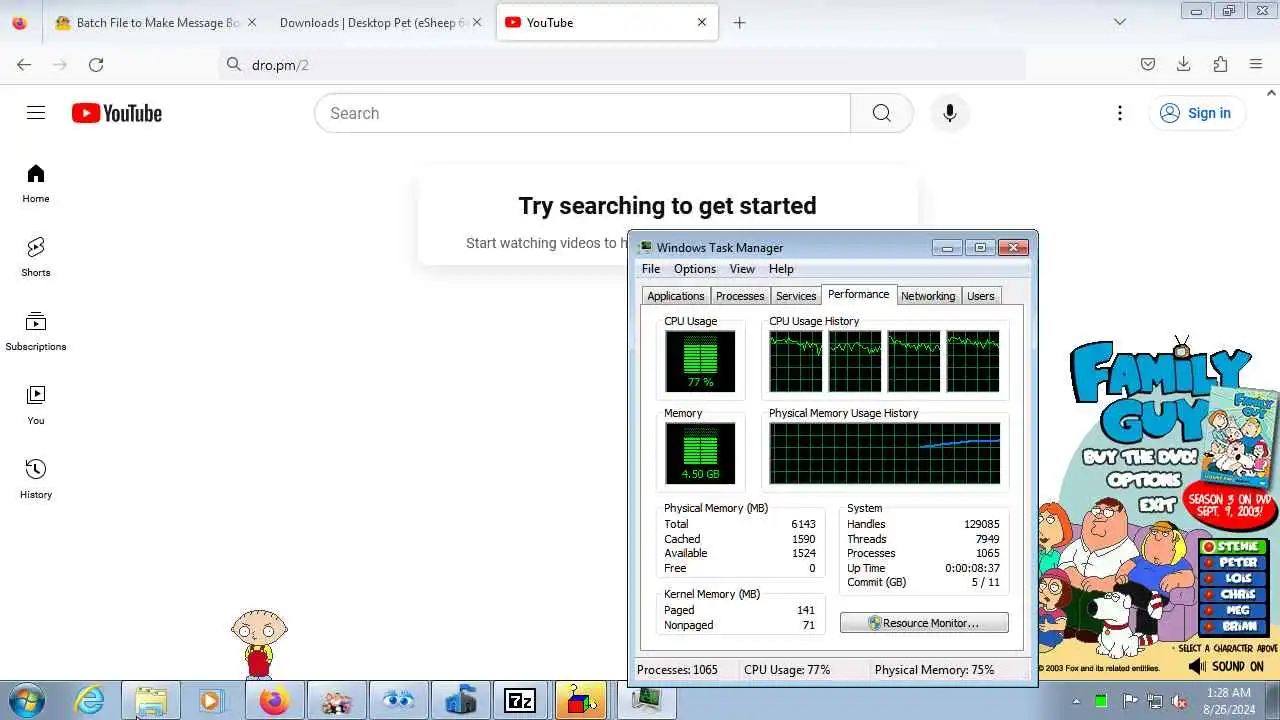Toggle Sound On in Family Guy widget
This screenshot has width=1280, height=720.
point(1226,666)
